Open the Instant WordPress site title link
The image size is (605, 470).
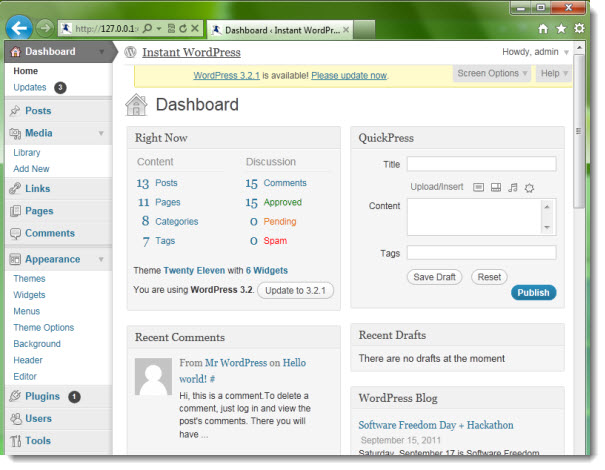[191, 52]
